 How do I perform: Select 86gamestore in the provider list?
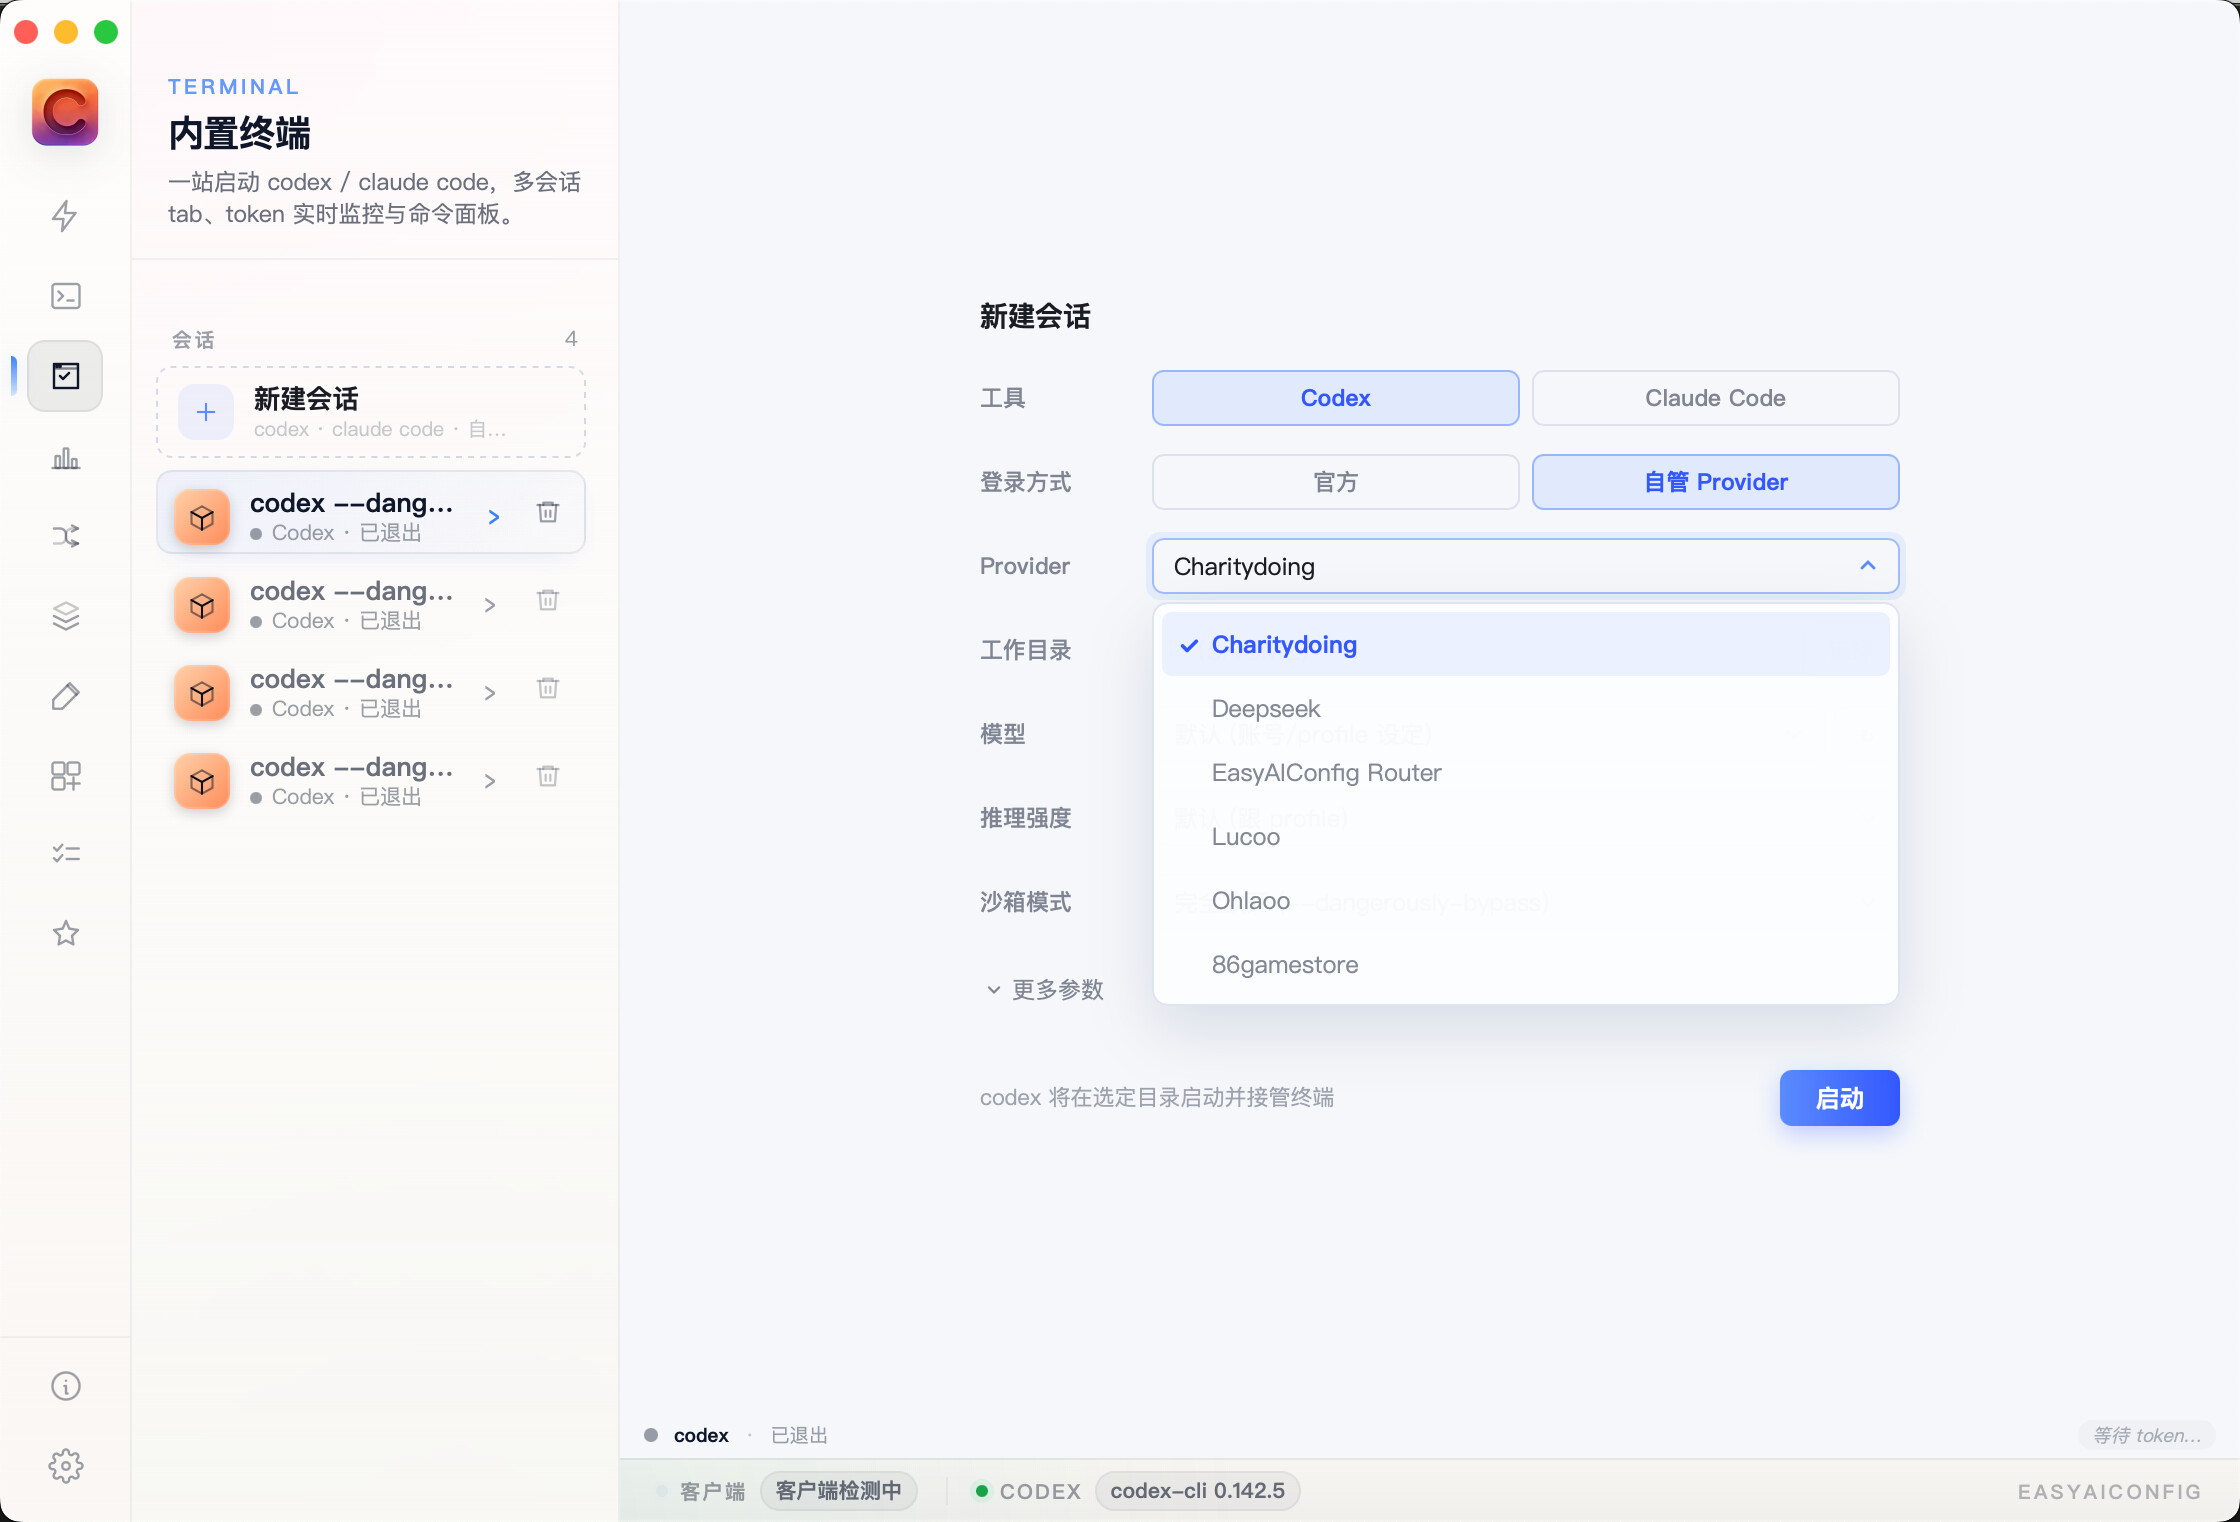click(x=1525, y=965)
